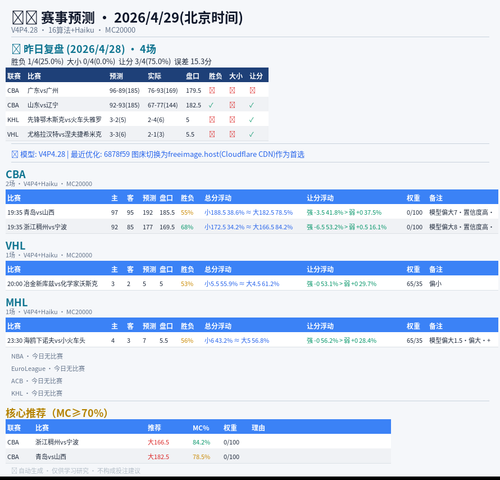
Task: Select the match name 山东vs辽宁
Action: click(43, 105)
